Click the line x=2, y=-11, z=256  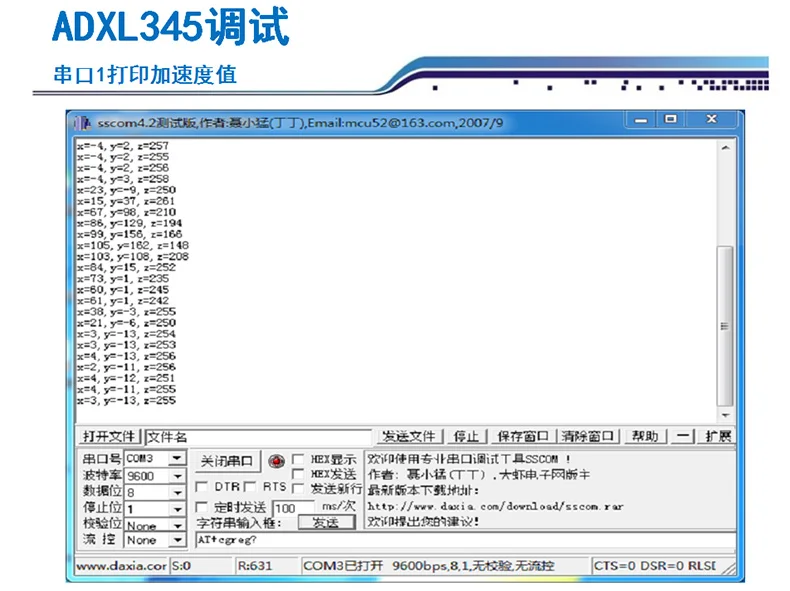click(126, 367)
